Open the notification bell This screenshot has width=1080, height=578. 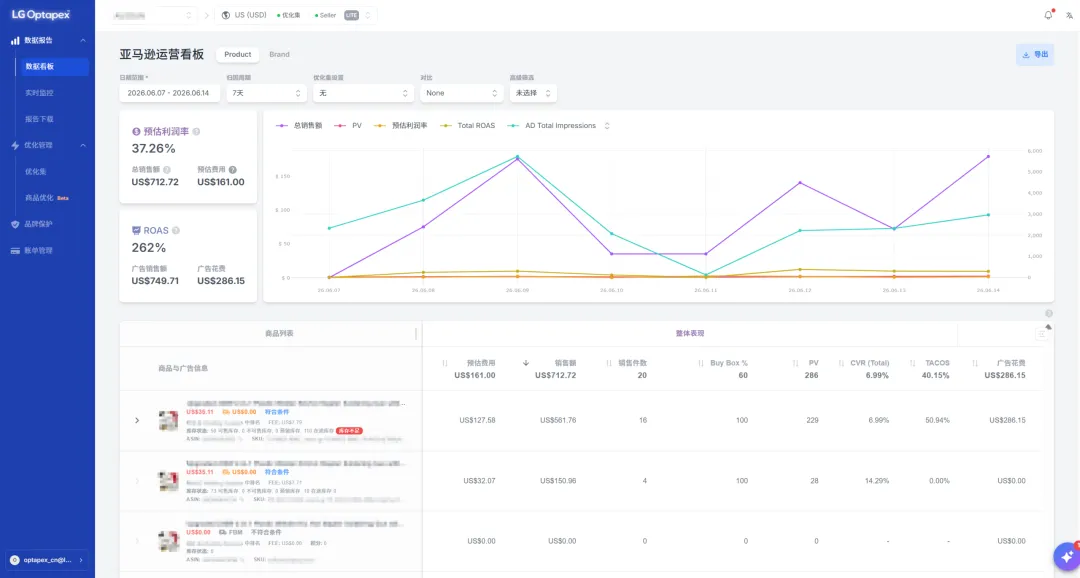1048,15
